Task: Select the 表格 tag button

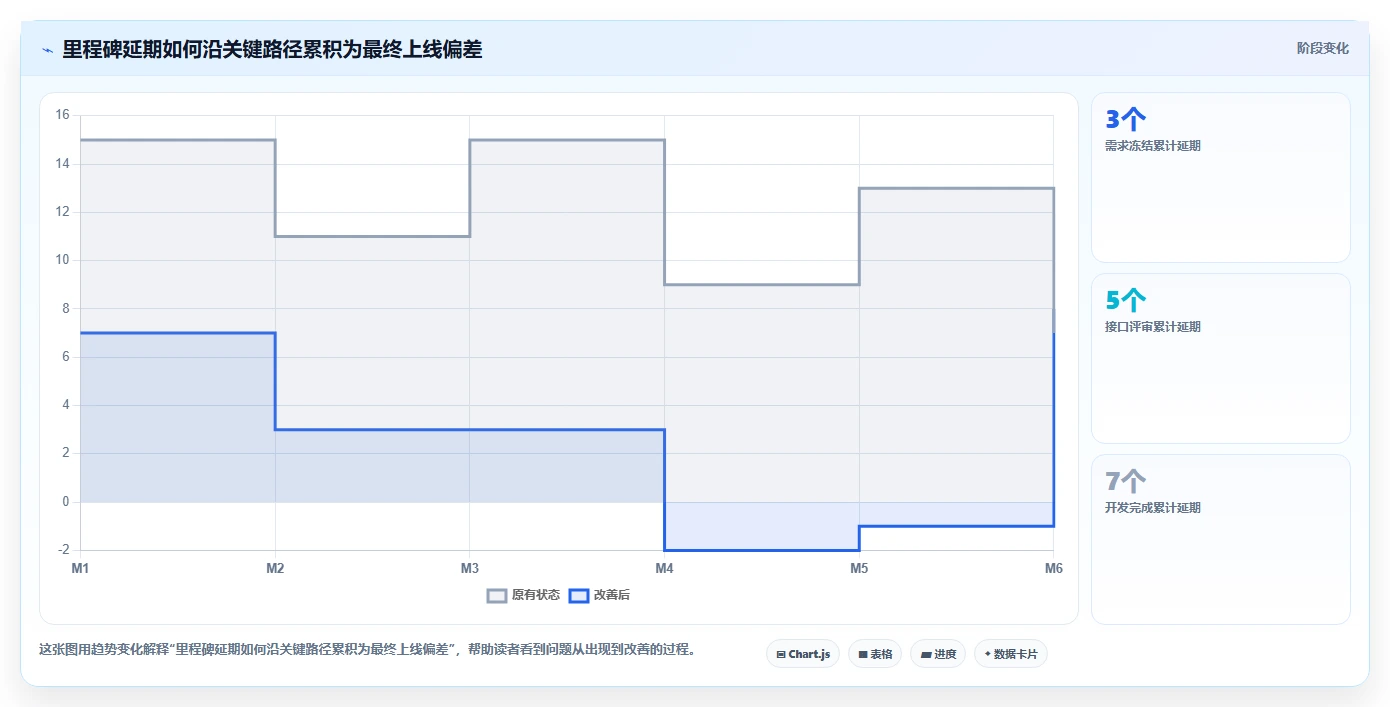Action: tap(874, 654)
